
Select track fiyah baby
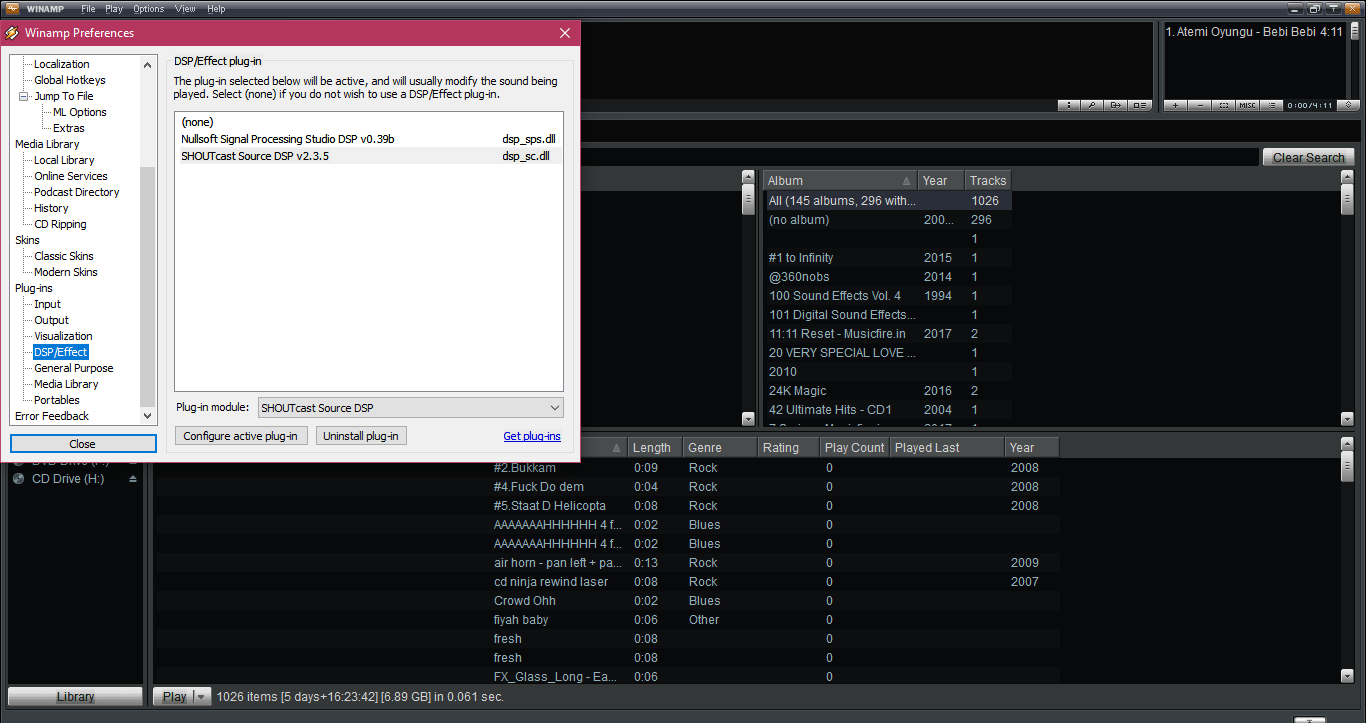[x=607, y=620]
